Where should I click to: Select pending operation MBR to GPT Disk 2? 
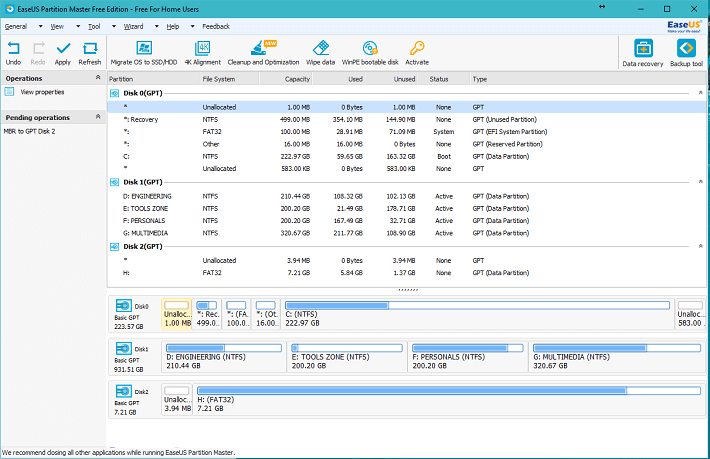tap(29, 131)
